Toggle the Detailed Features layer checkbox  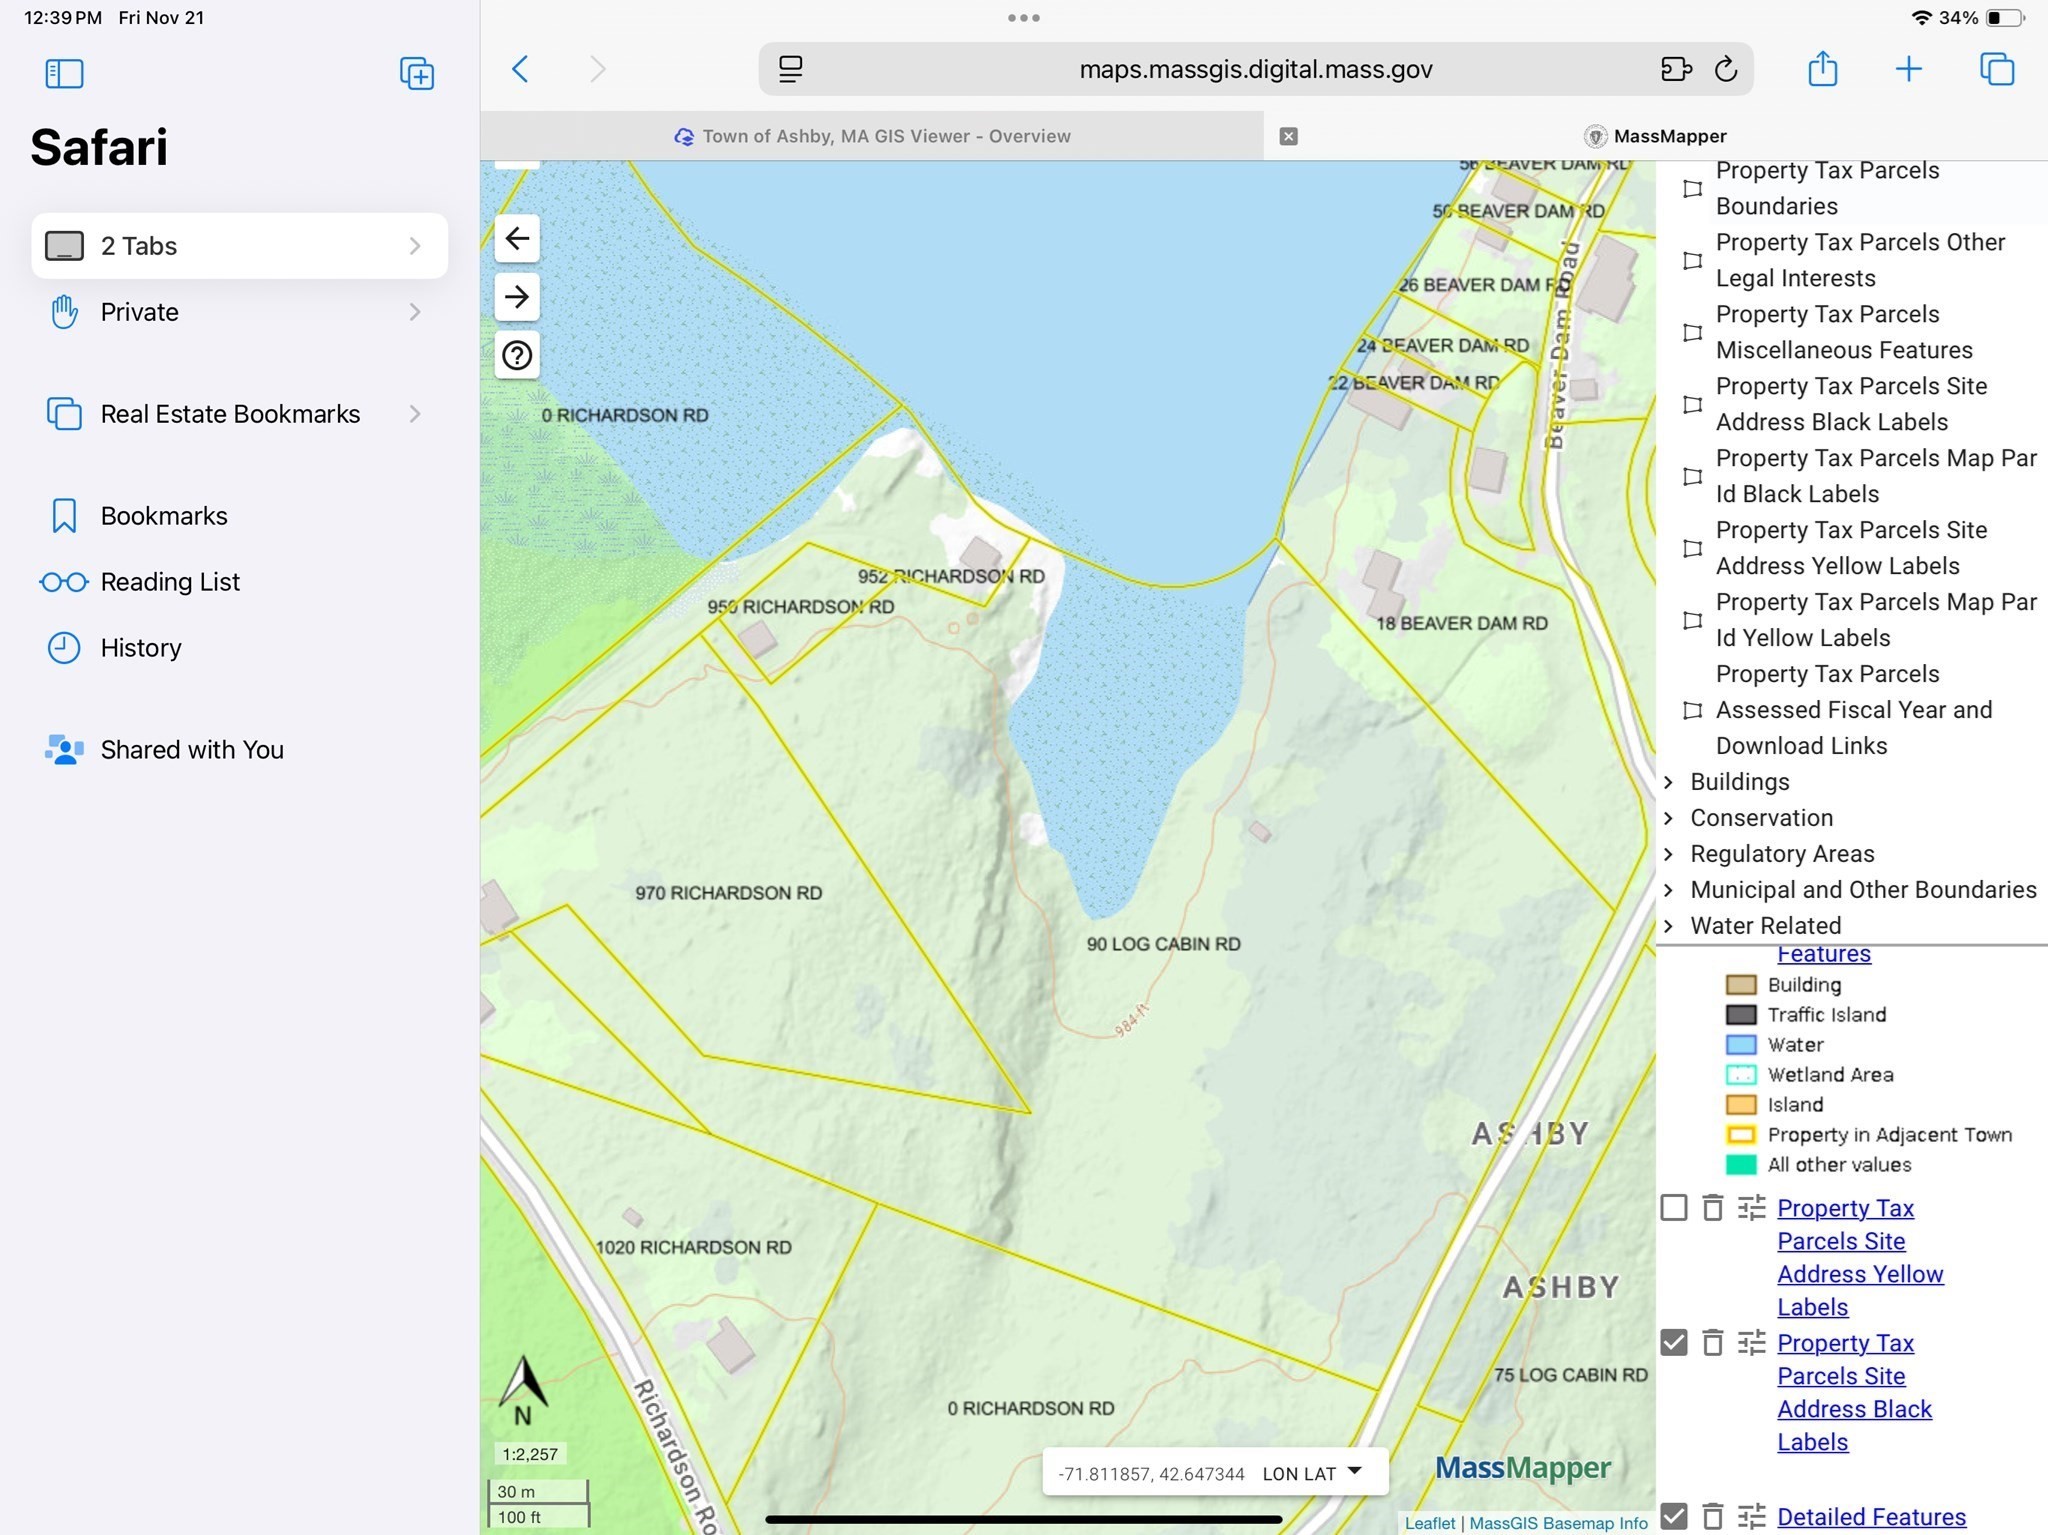click(1674, 1516)
